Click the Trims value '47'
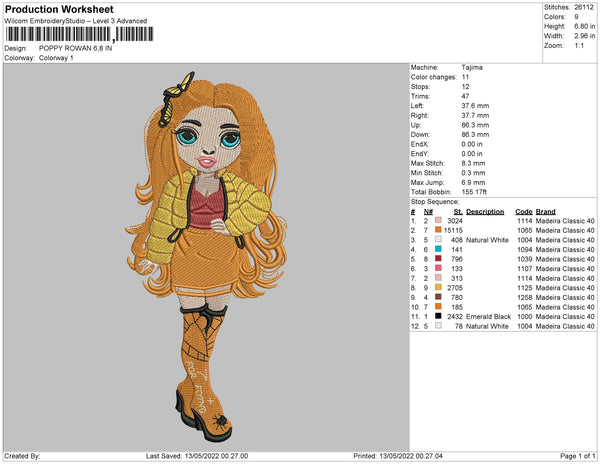Viewport: 600px width, 464px height. coord(465,96)
